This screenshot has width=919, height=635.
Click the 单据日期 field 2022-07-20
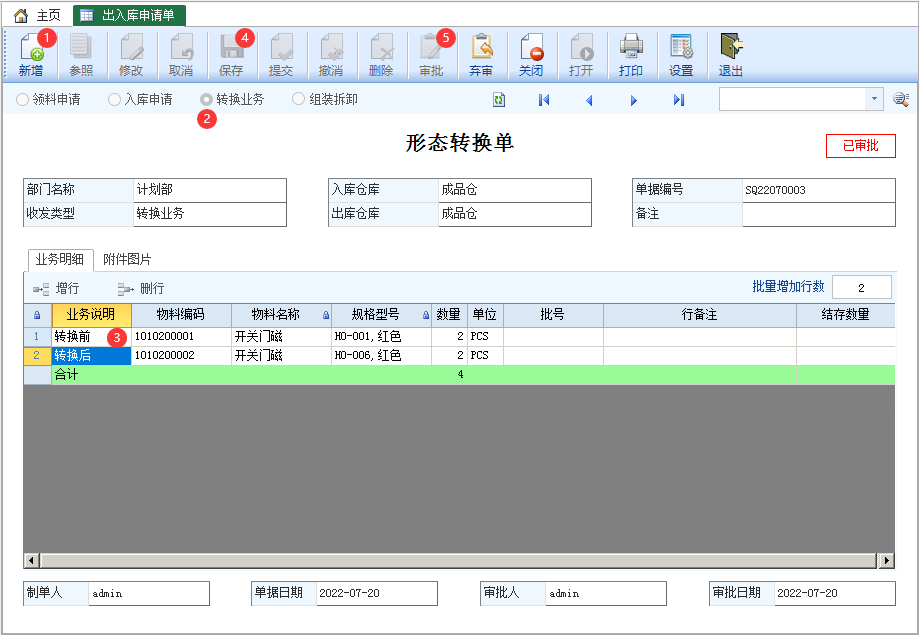[377, 593]
